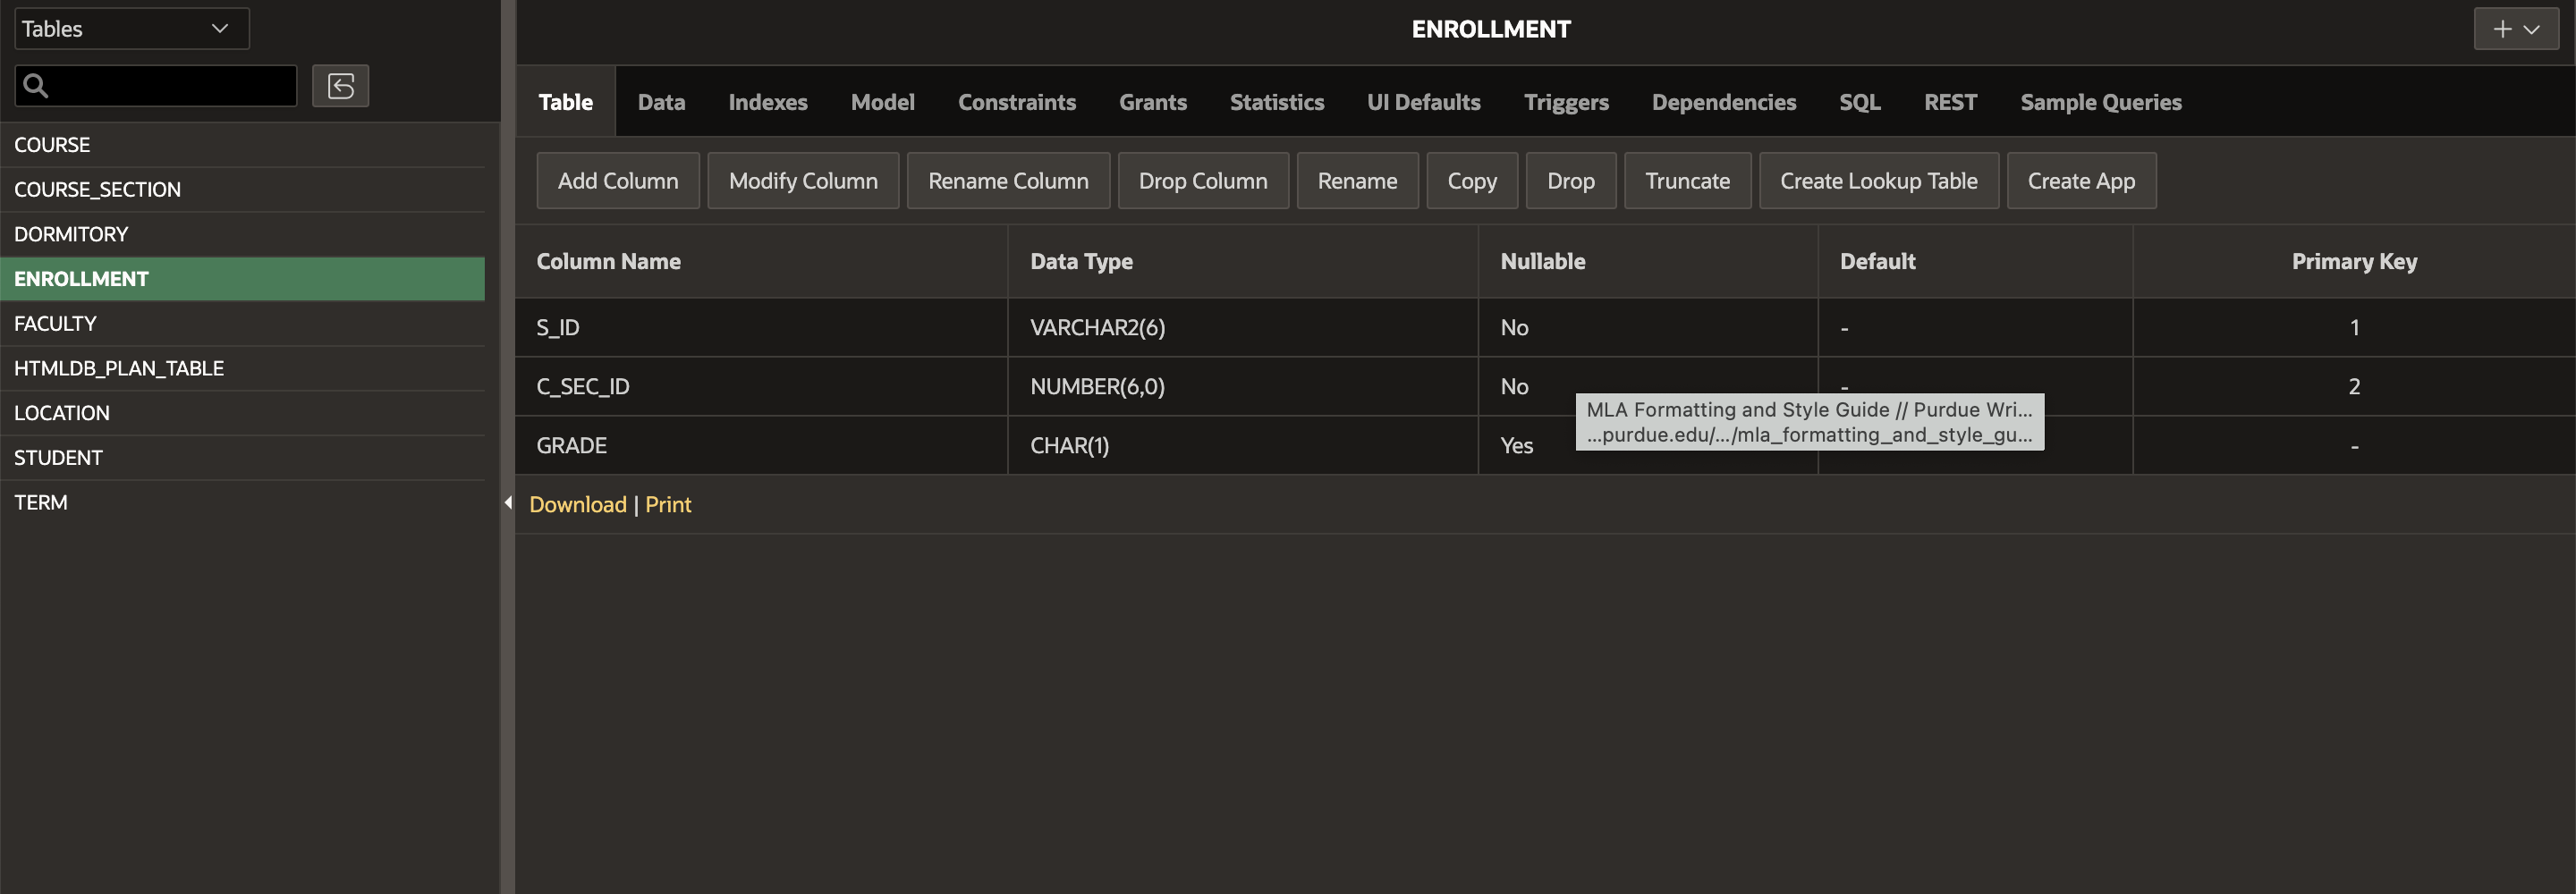This screenshot has height=894, width=2576.
Task: Click the reset search arrow icon button
Action: point(340,86)
